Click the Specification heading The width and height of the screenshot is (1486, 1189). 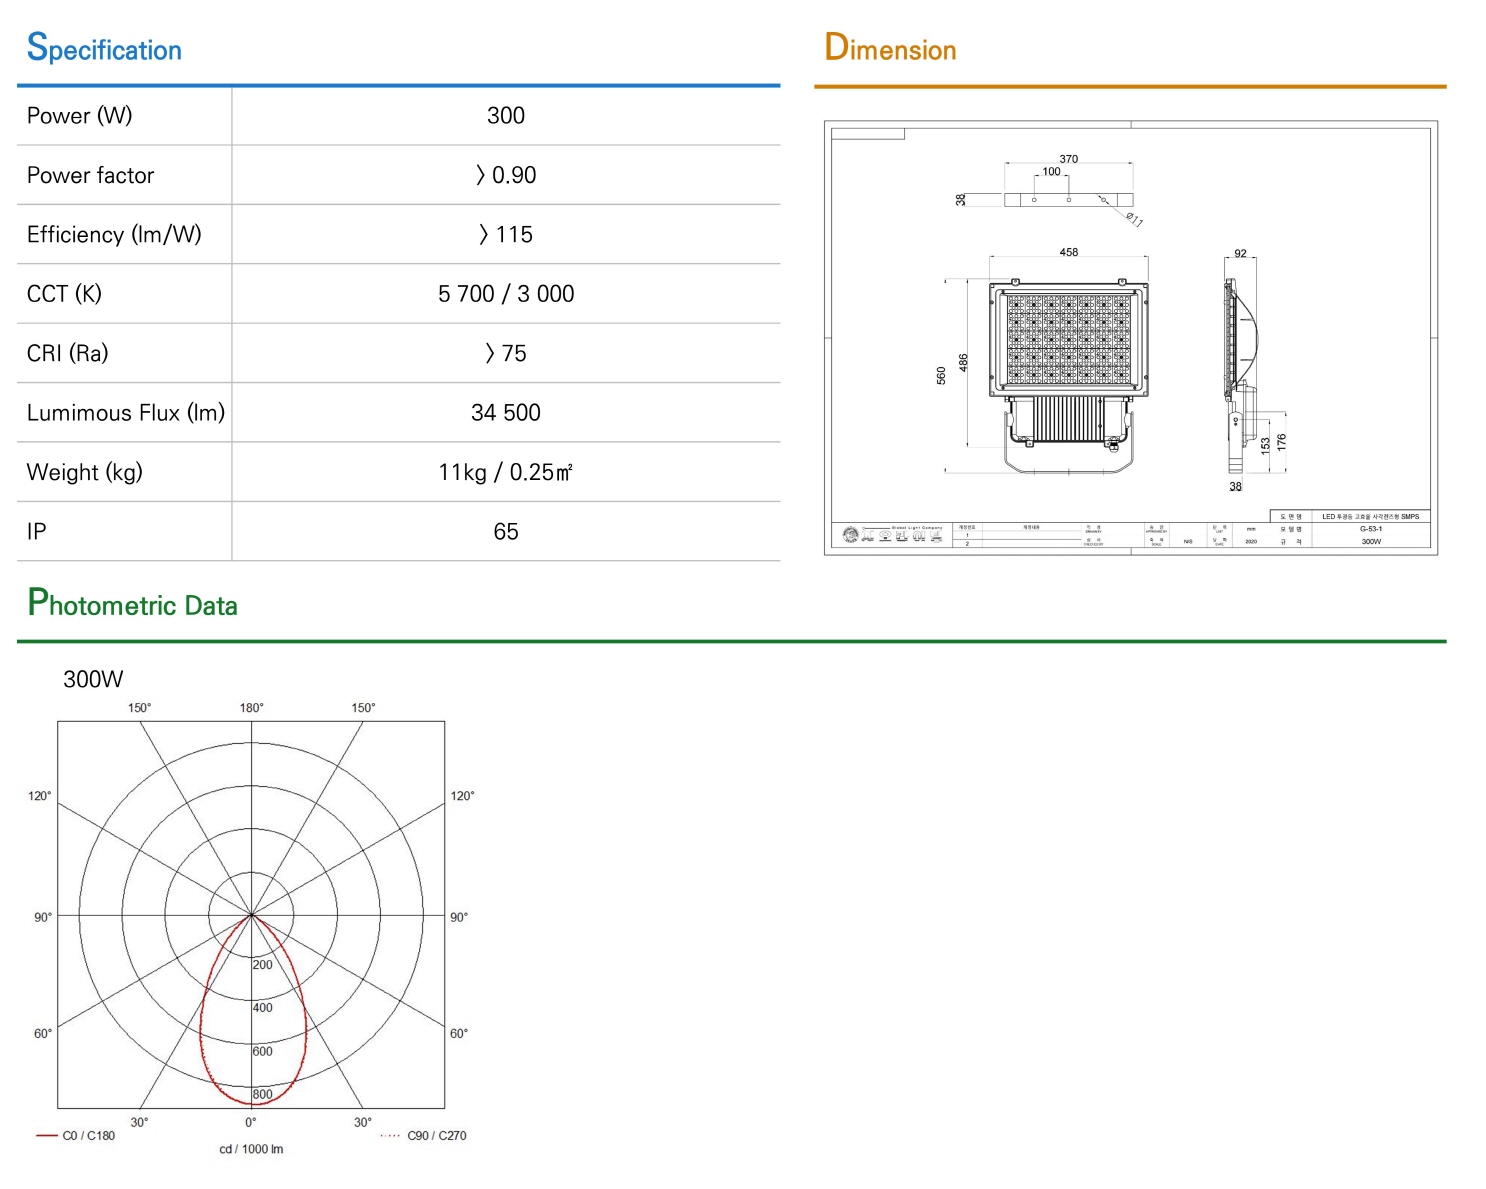coord(104,48)
